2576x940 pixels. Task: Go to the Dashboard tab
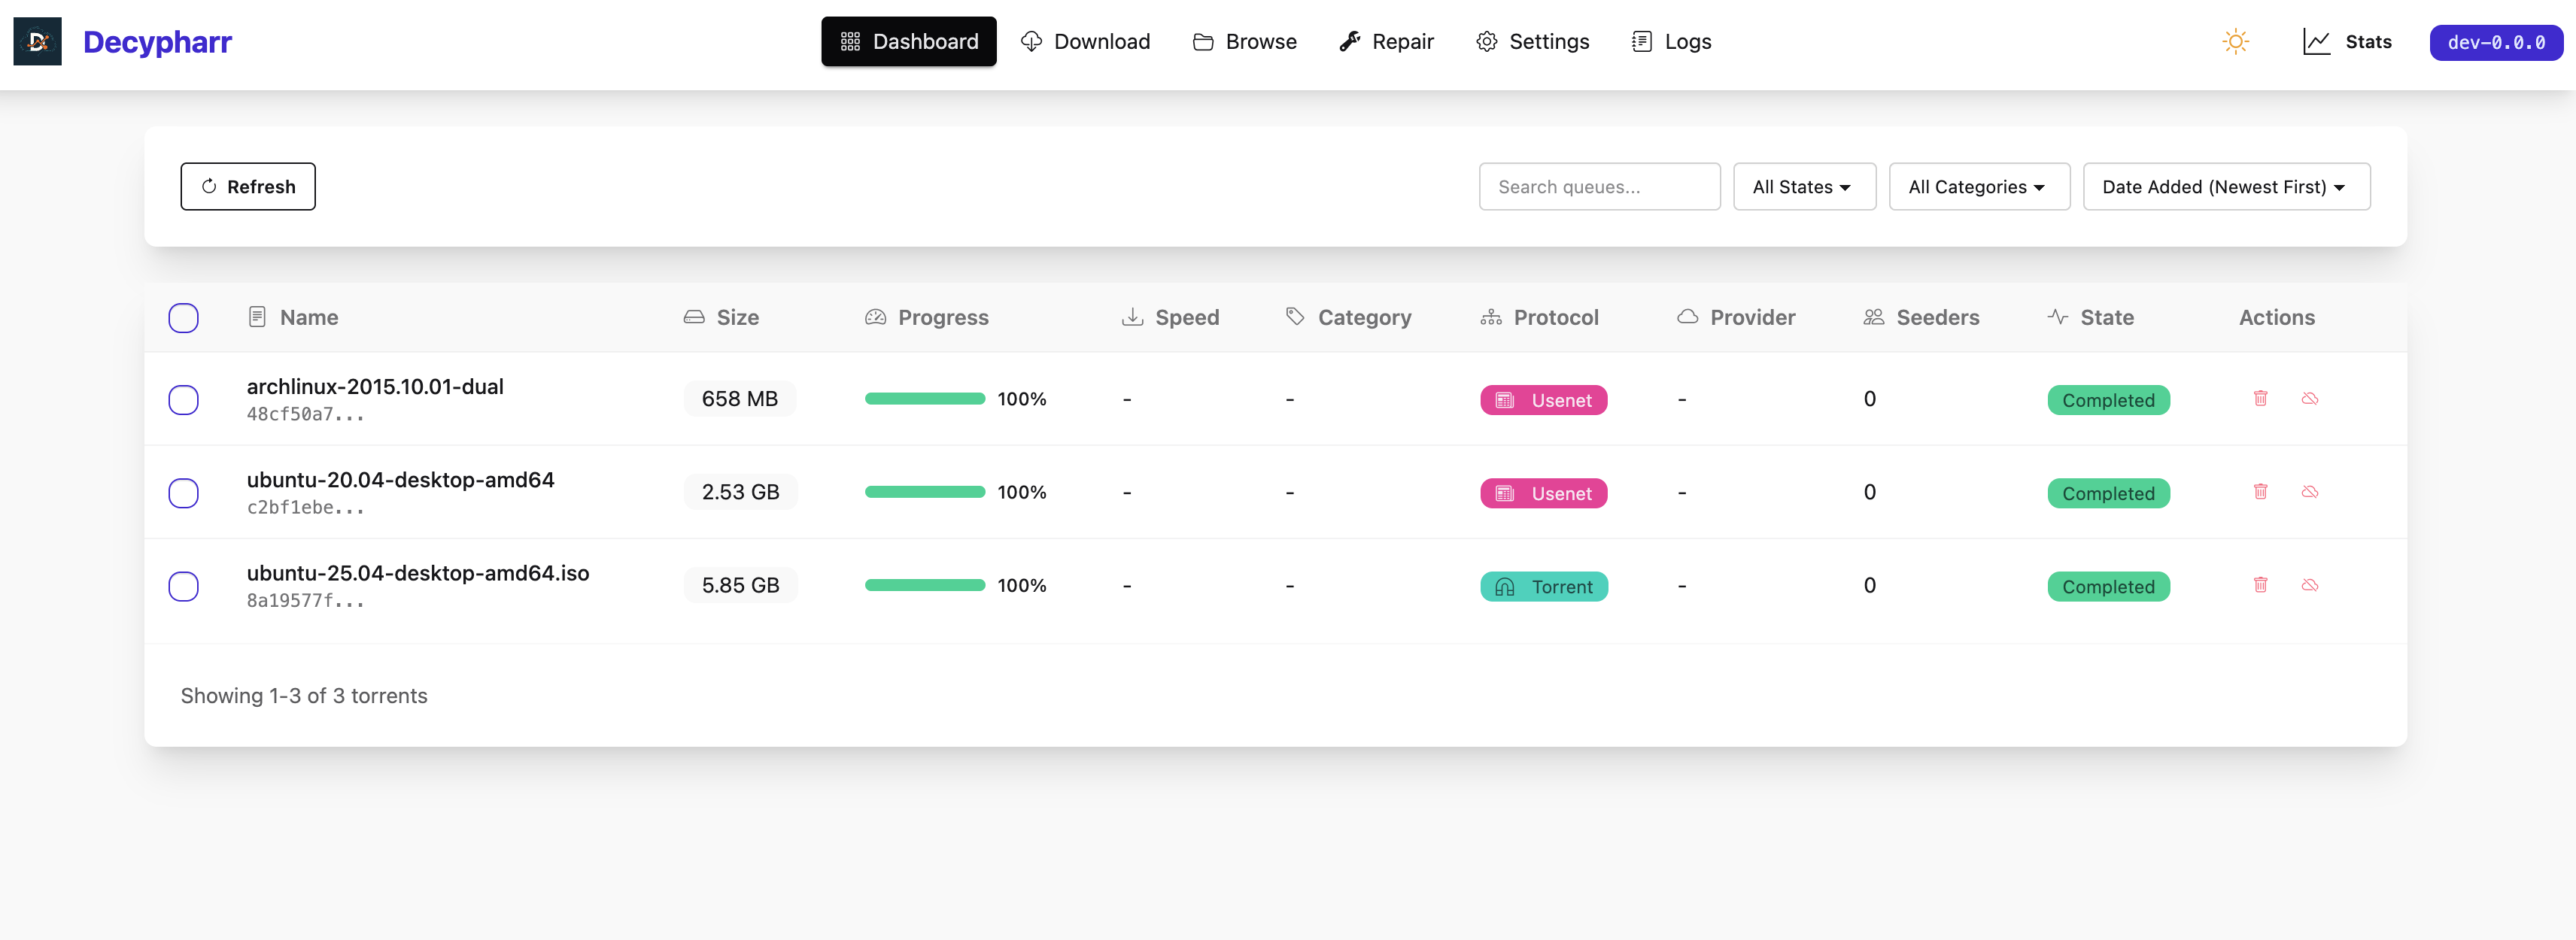coord(908,41)
